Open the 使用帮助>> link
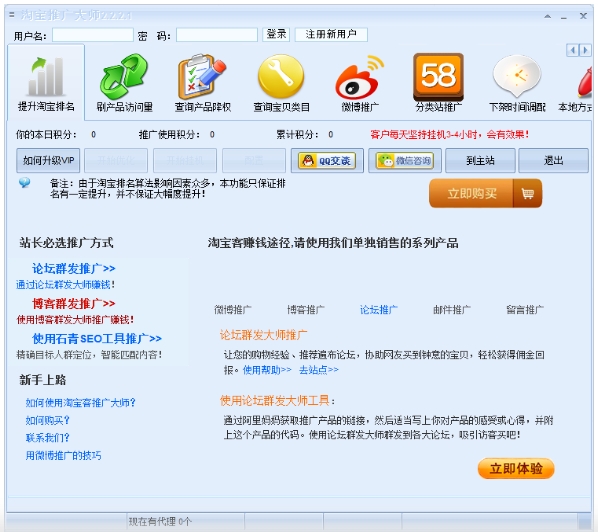Viewport: 598px width, 532px height. pyautogui.click(x=267, y=370)
